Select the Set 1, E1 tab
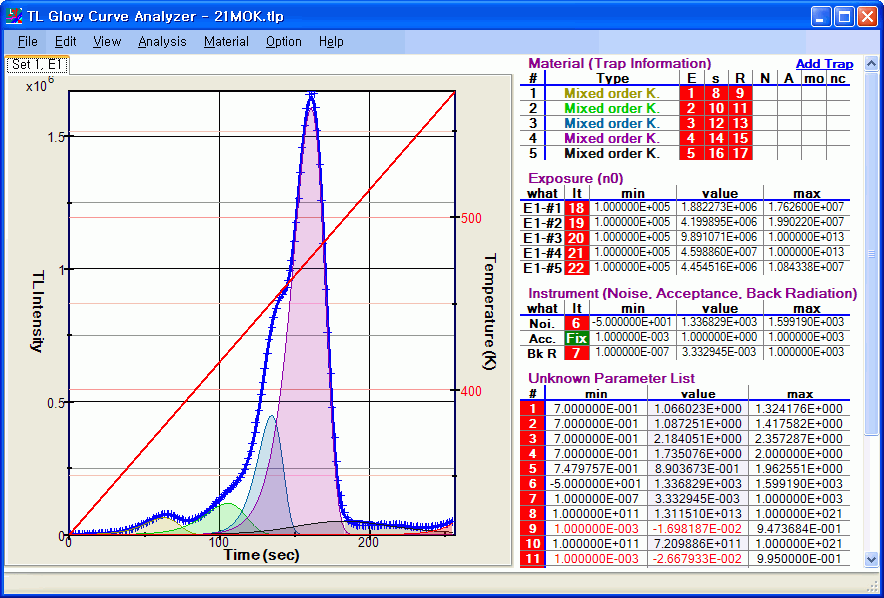884x598 pixels. (x=37, y=65)
